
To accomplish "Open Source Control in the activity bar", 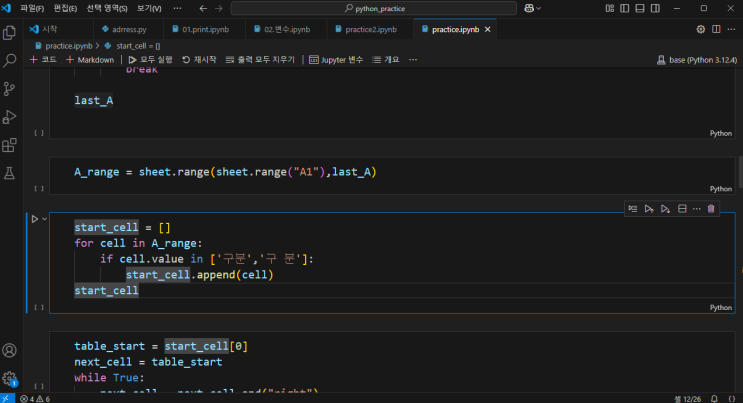I will pyautogui.click(x=10, y=89).
